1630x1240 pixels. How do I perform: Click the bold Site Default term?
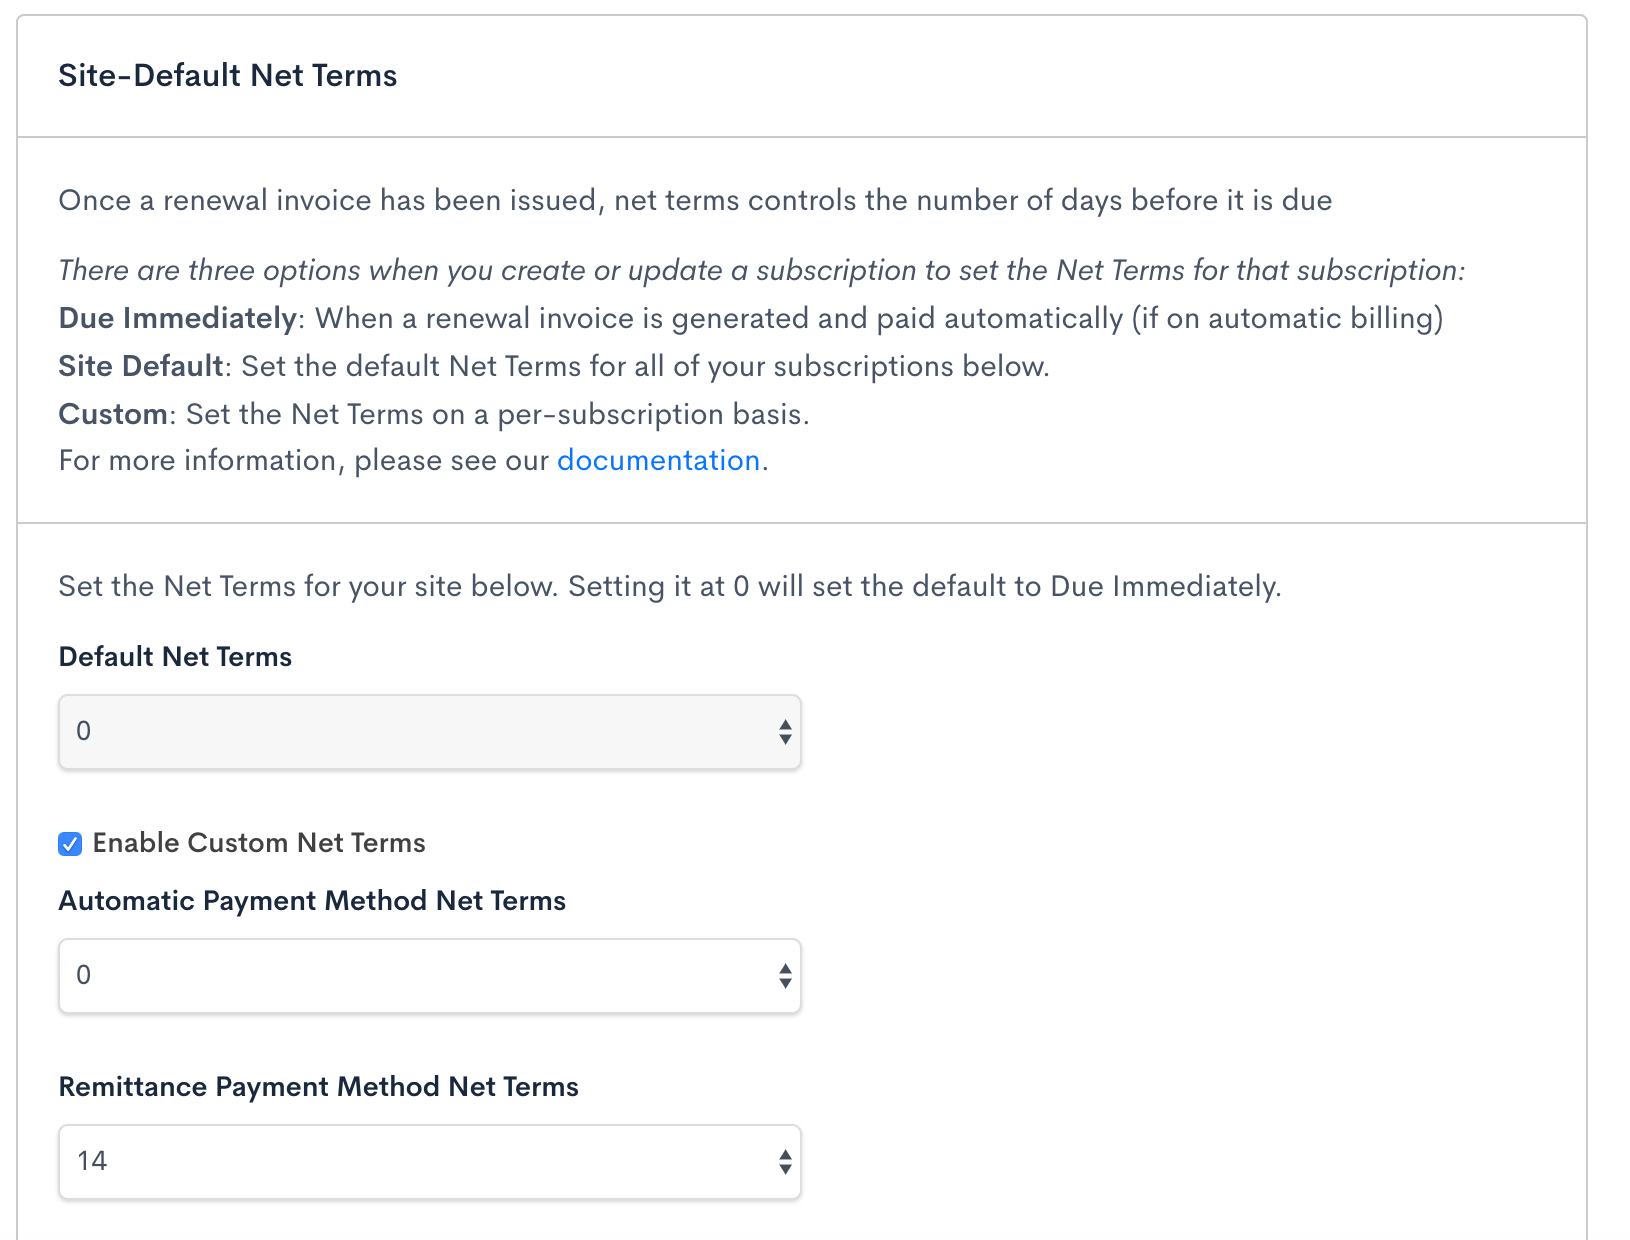[x=141, y=367]
